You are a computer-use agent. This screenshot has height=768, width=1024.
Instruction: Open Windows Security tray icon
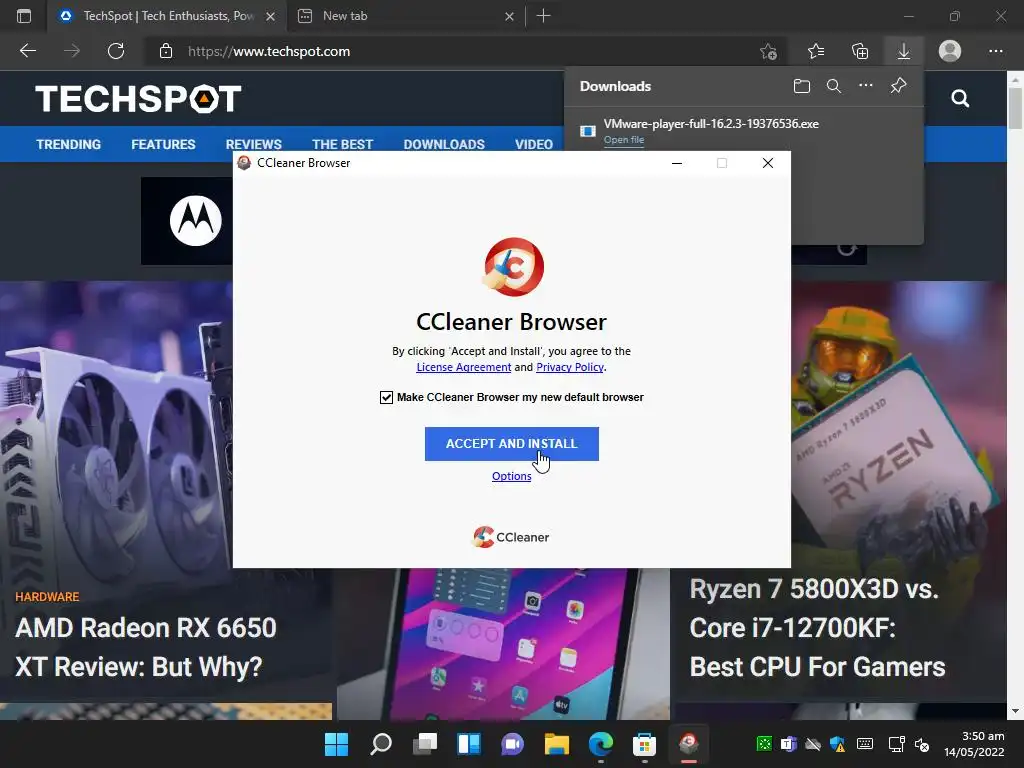point(838,744)
